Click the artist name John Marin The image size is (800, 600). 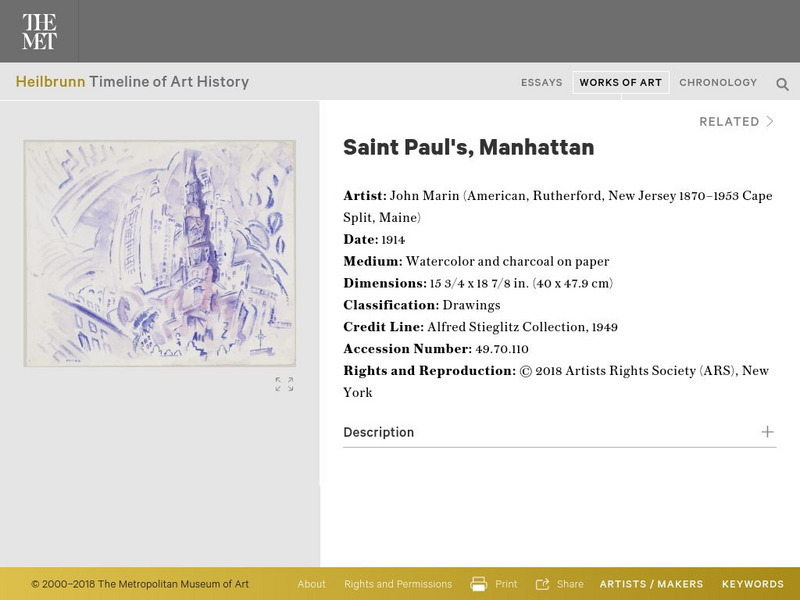pos(424,196)
